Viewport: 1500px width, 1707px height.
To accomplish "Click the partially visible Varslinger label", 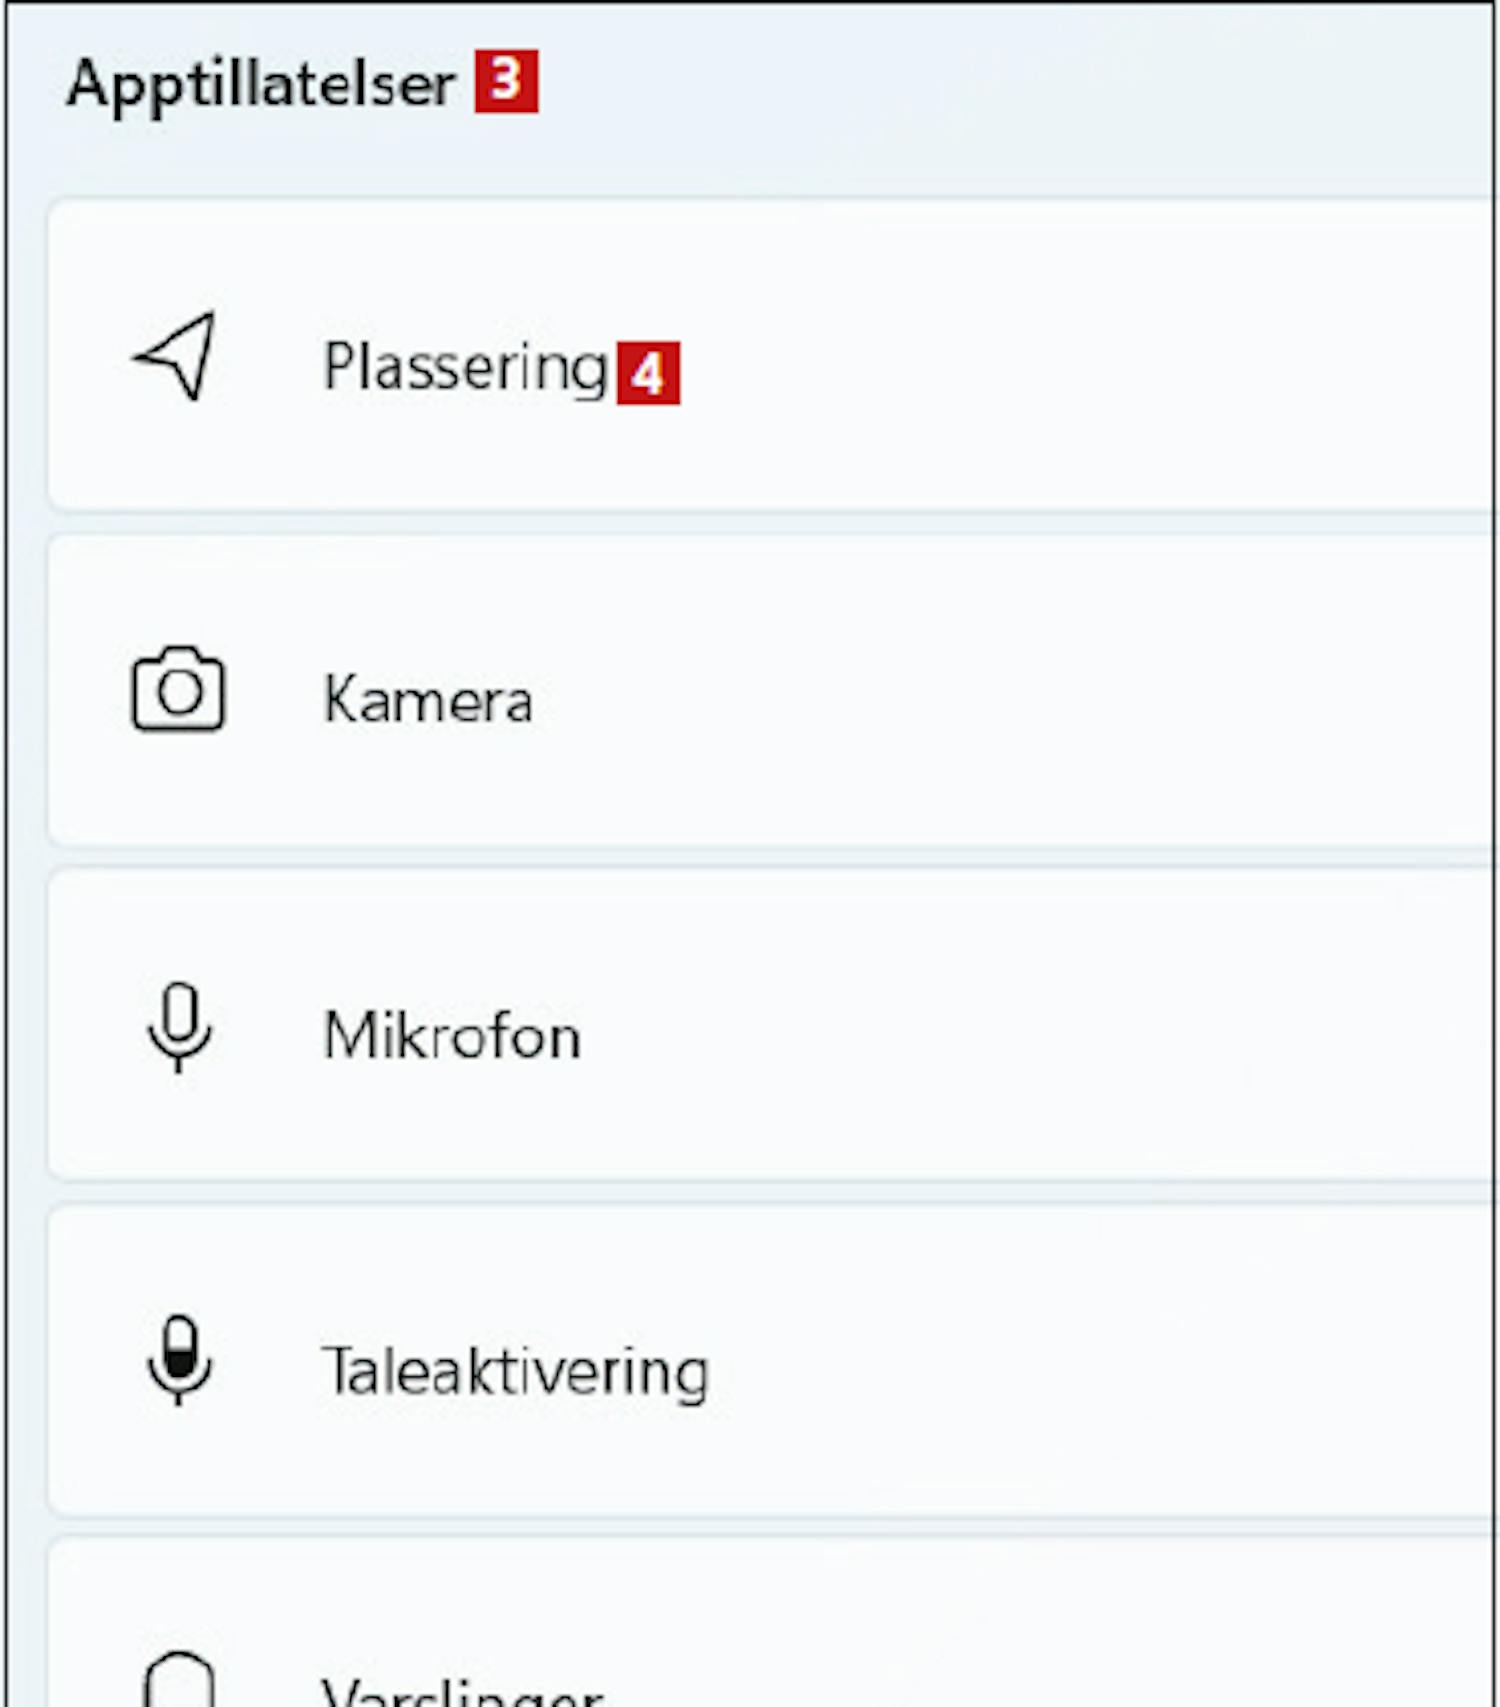I will coord(462,1691).
